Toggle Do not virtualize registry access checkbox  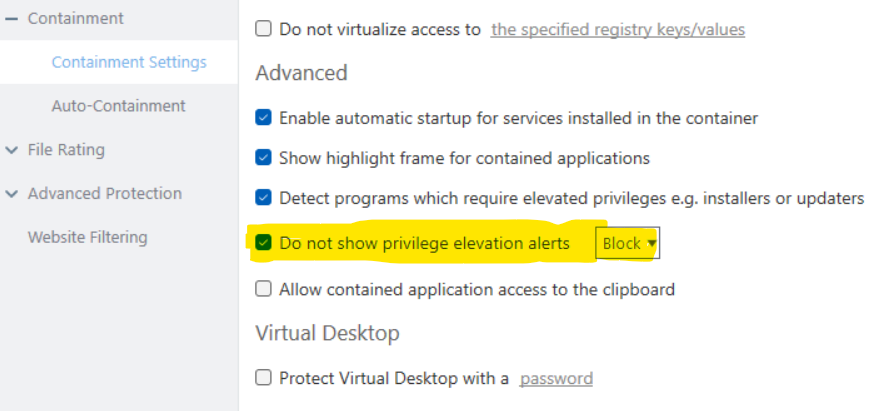(x=264, y=29)
